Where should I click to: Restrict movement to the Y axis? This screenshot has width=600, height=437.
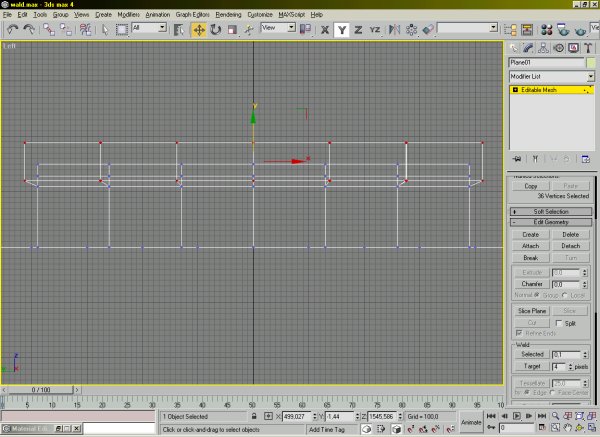(x=341, y=30)
